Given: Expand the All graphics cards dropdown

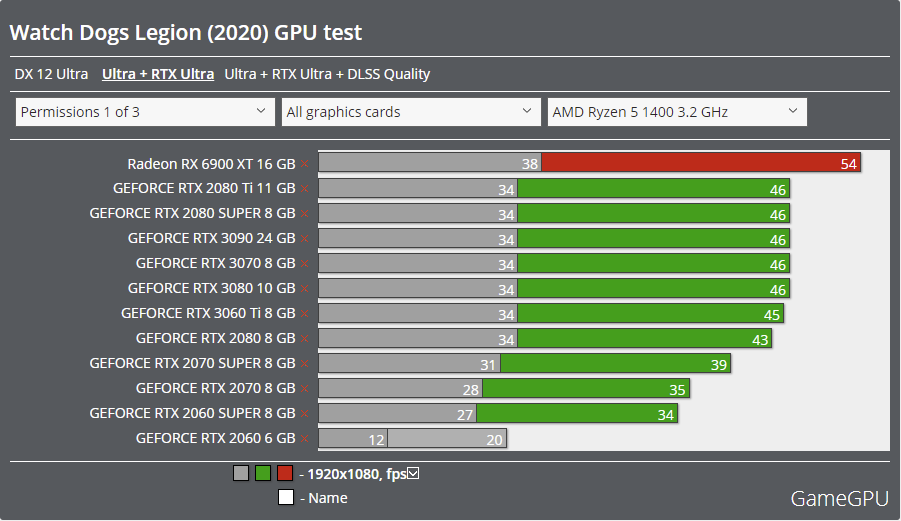Looking at the screenshot, I should [411, 112].
